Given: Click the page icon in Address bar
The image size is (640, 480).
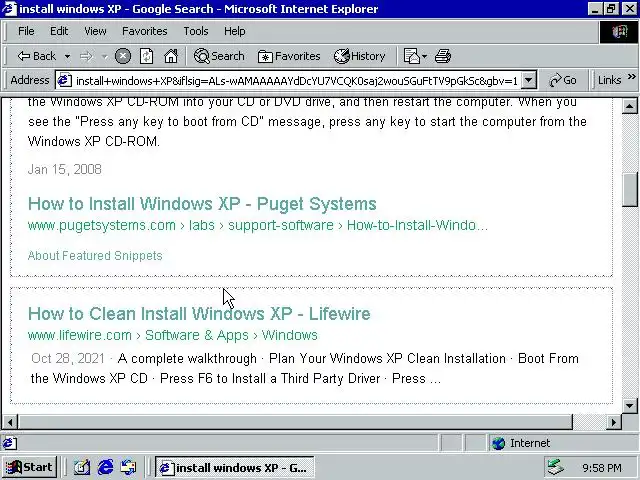Looking at the screenshot, I should 64,80.
